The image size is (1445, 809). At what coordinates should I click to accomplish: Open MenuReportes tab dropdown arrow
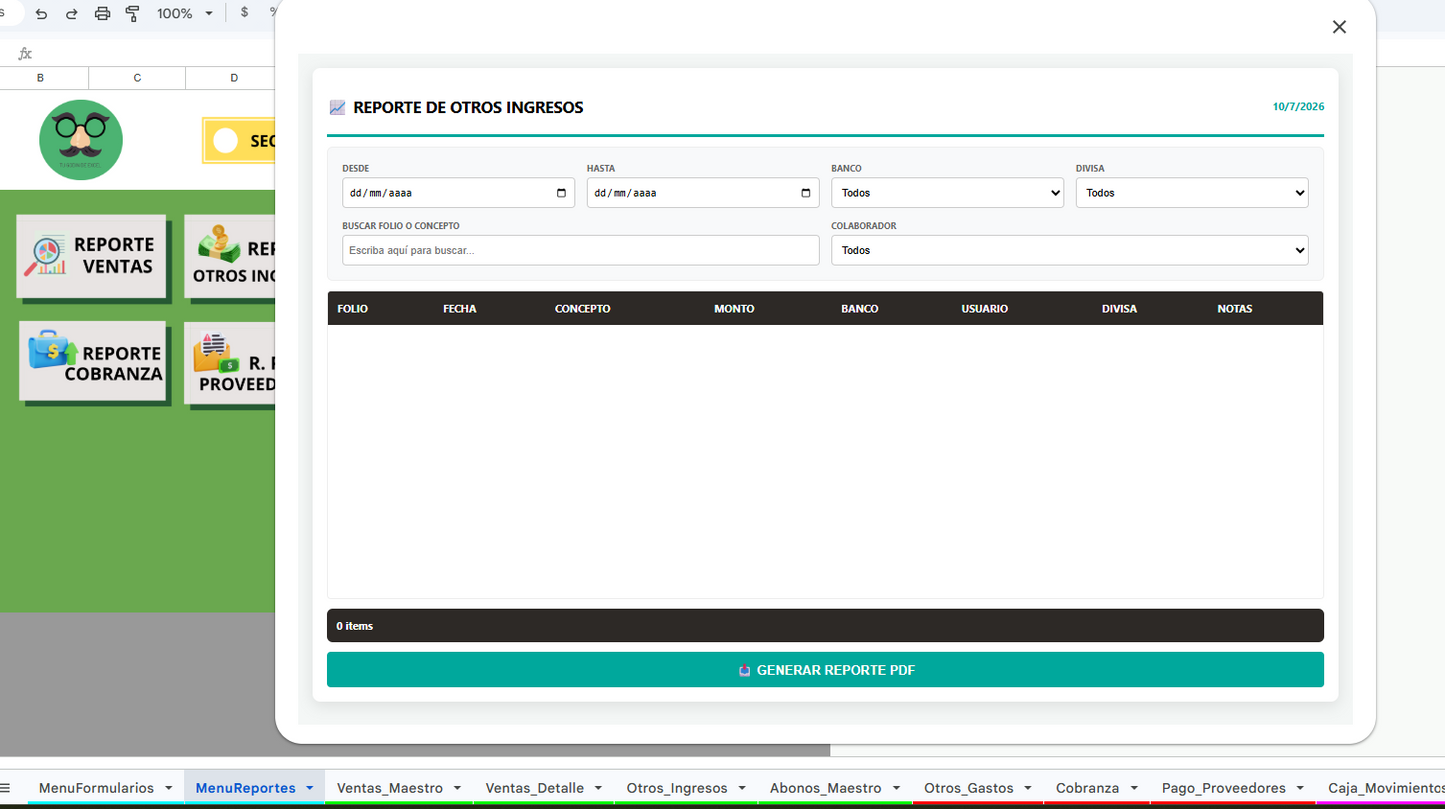pyautogui.click(x=309, y=788)
